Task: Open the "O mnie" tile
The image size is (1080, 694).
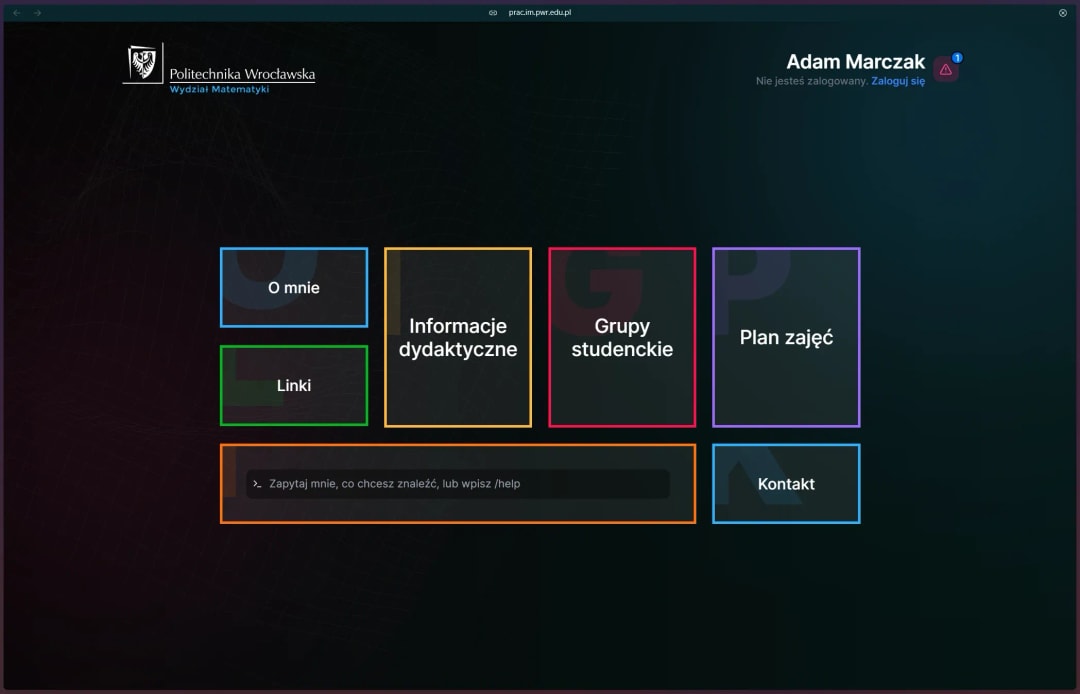Action: point(294,288)
